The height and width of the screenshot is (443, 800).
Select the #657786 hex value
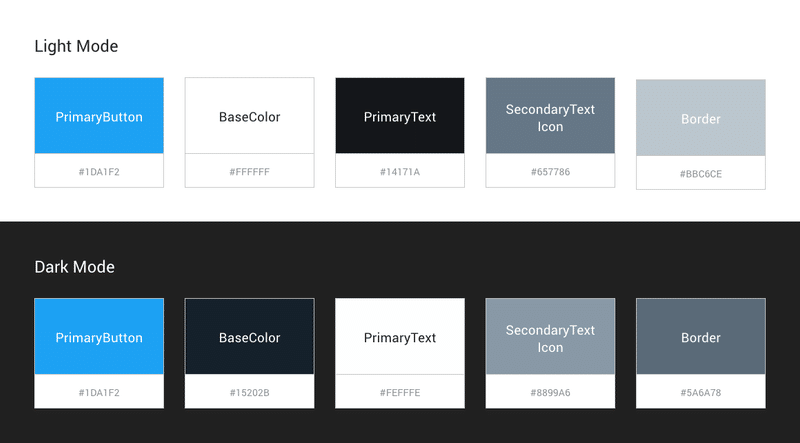click(x=550, y=172)
